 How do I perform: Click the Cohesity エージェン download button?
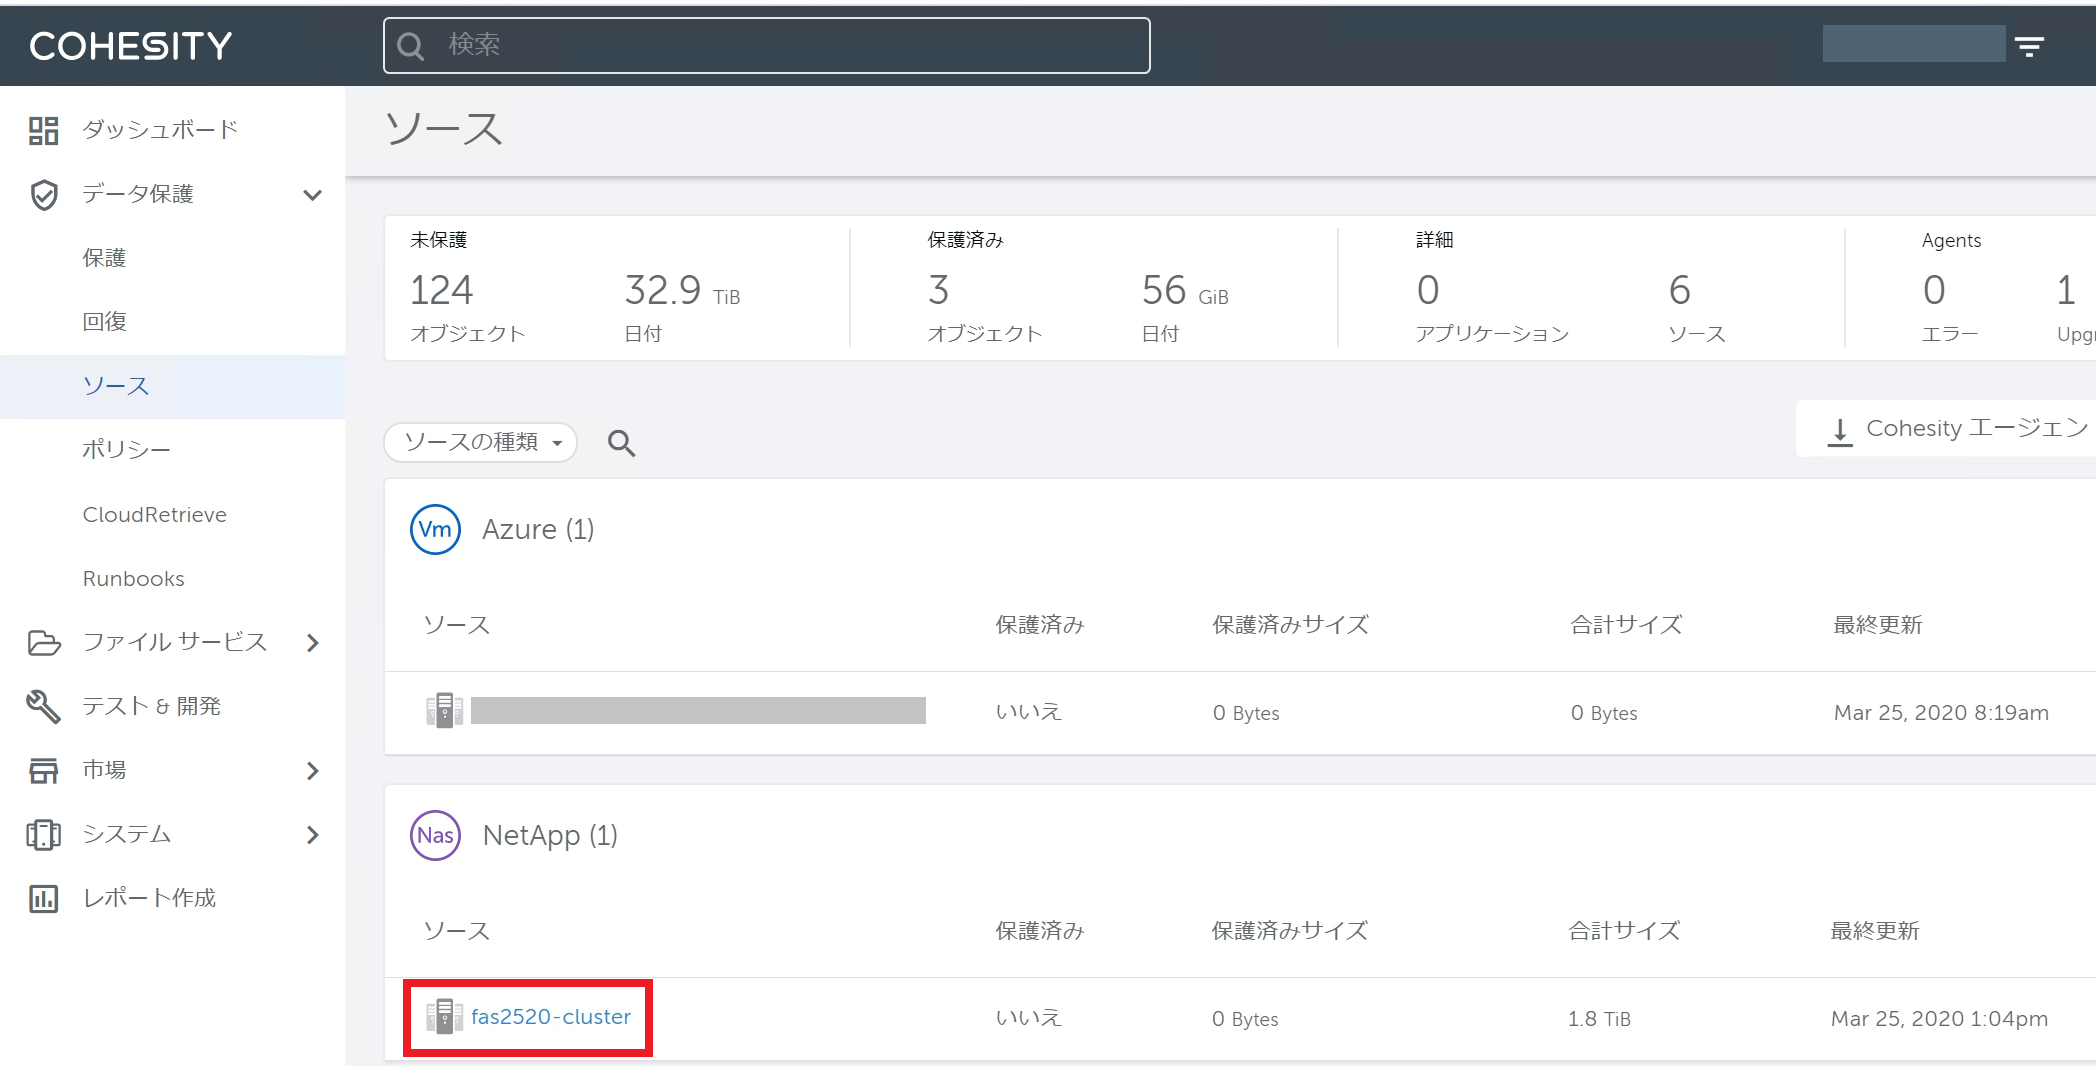click(1948, 429)
